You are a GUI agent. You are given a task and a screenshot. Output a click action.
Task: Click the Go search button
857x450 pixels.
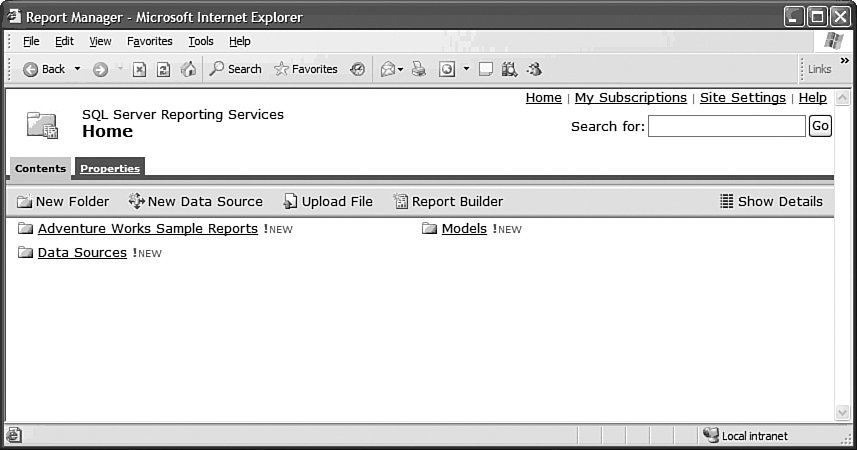point(820,126)
